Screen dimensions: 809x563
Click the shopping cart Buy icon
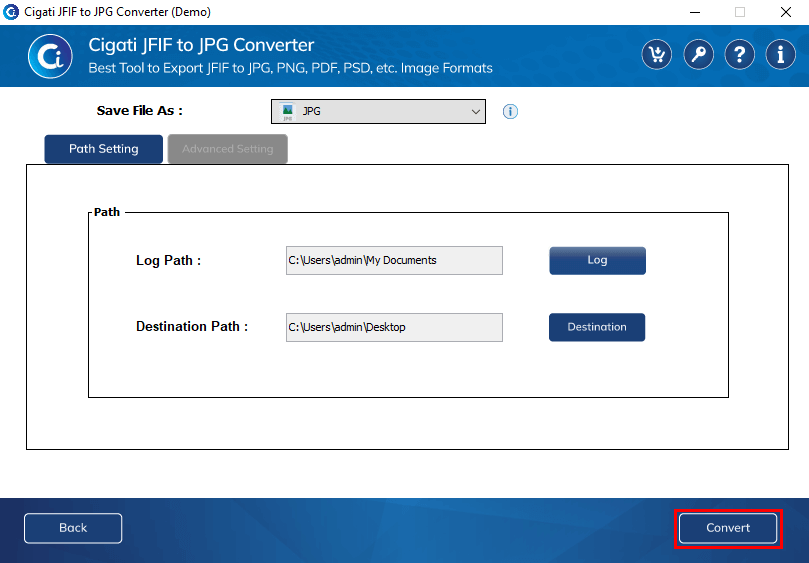click(x=656, y=54)
